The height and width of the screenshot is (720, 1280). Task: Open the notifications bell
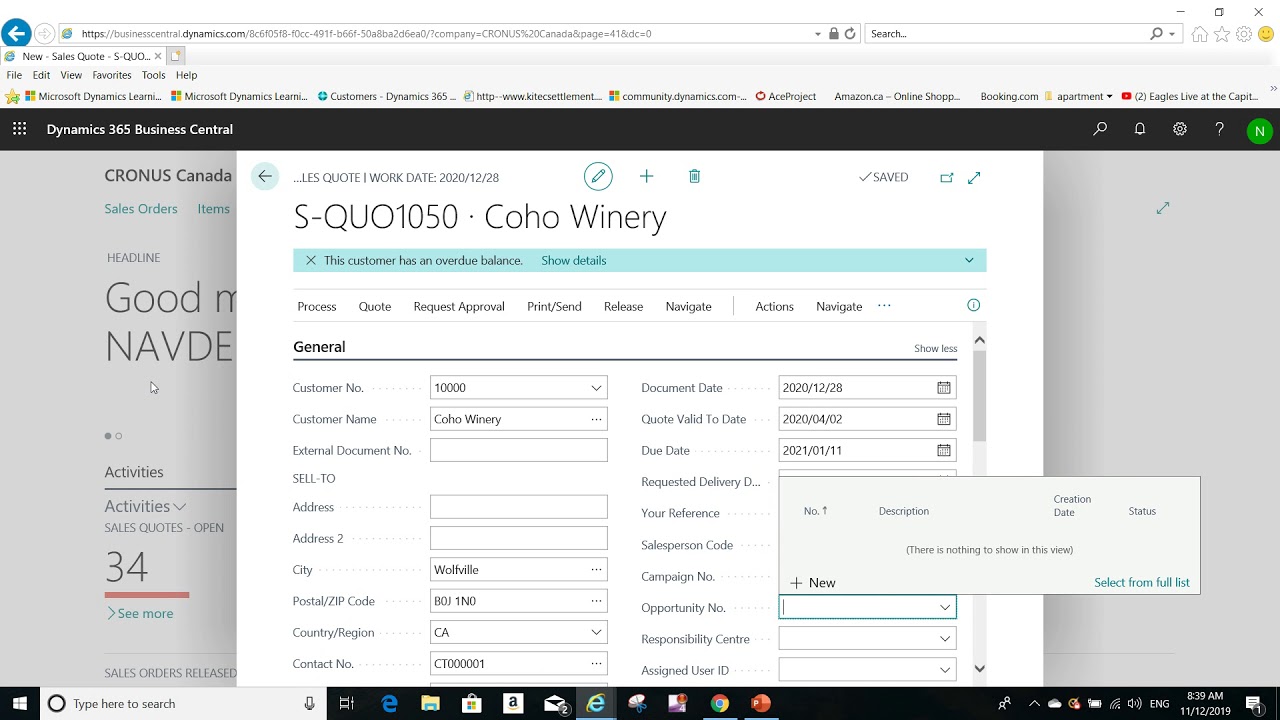point(1140,129)
